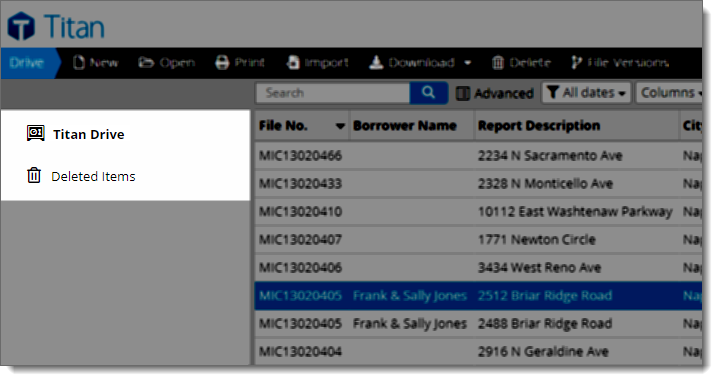Expand the Download dropdown arrow

468,63
